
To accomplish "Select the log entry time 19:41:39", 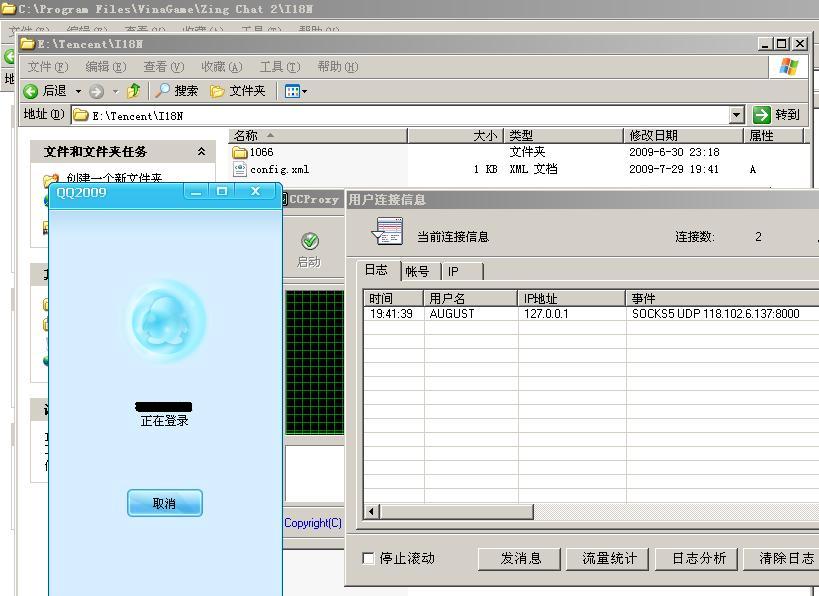I will tap(391, 314).
